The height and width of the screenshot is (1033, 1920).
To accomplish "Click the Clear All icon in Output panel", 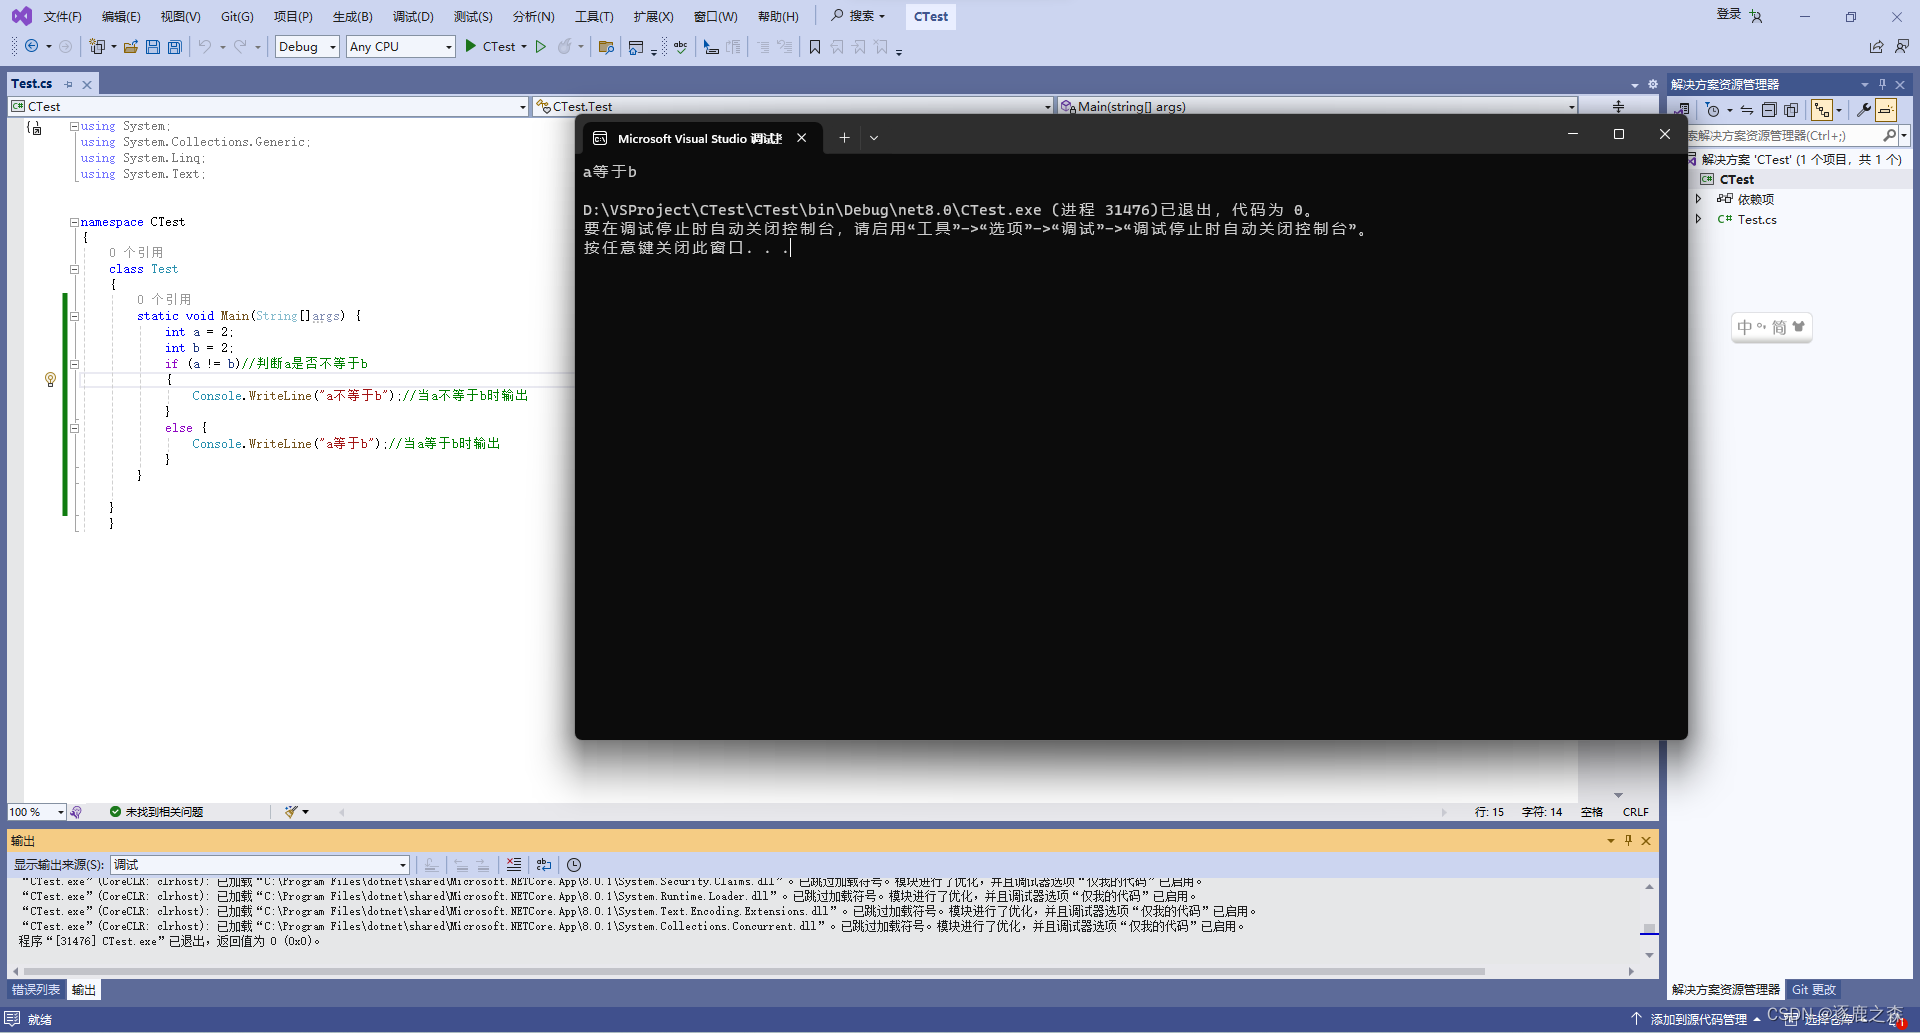I will click(514, 865).
